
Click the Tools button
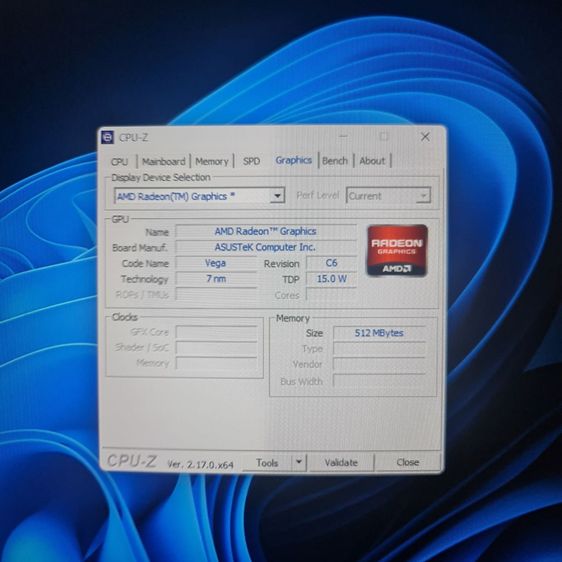267,463
